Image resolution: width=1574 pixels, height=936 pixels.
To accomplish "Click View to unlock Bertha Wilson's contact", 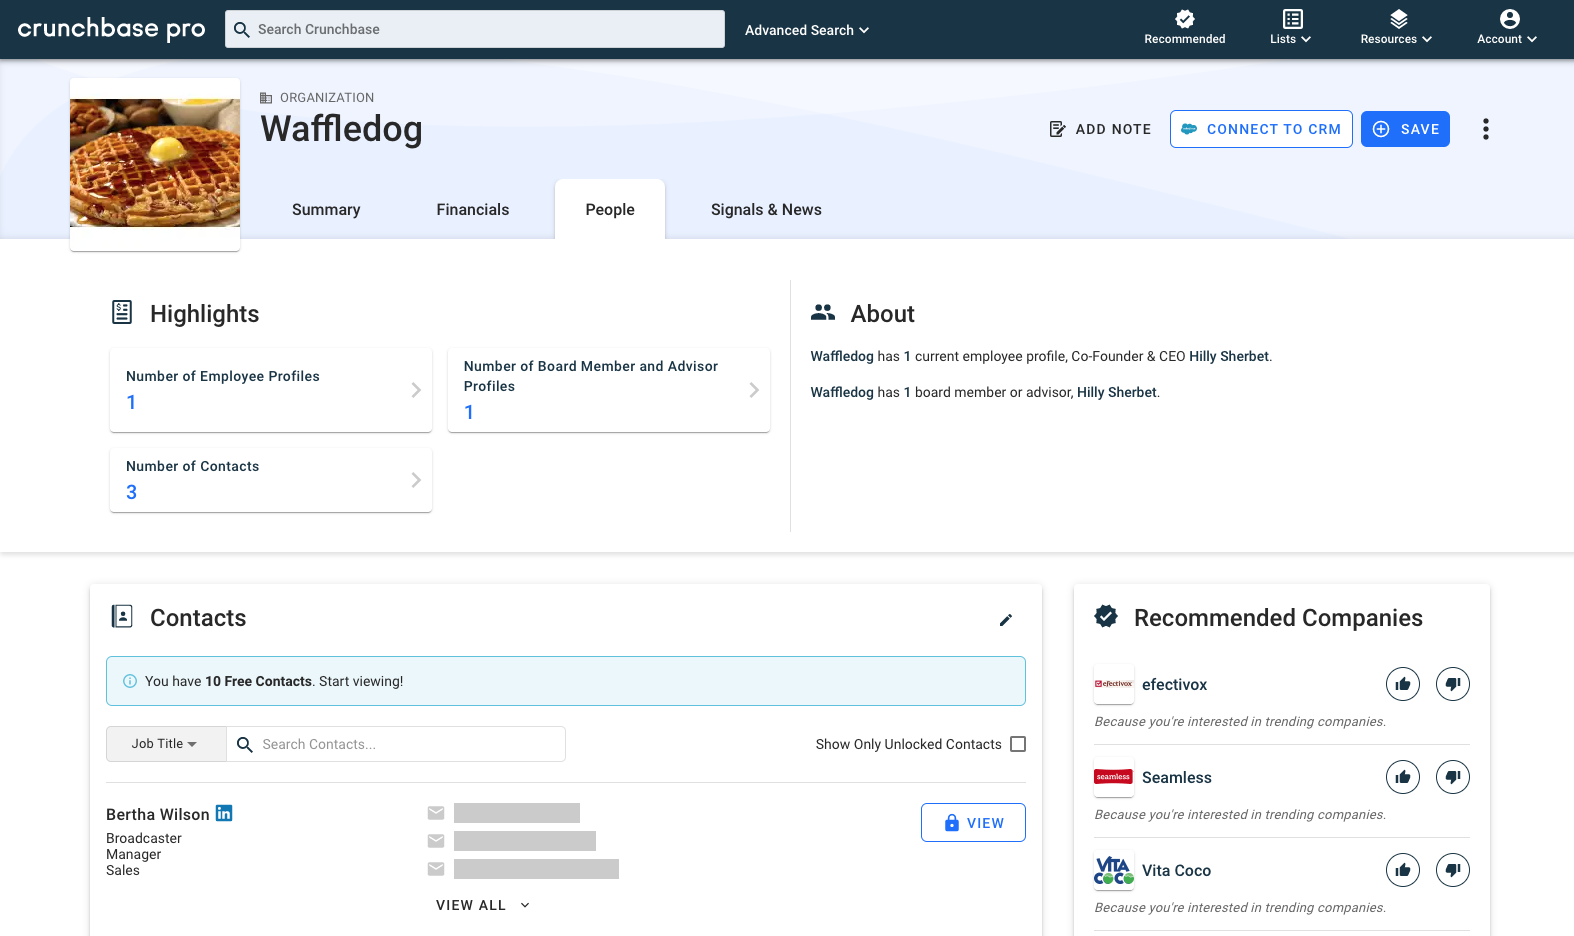I will (973, 823).
